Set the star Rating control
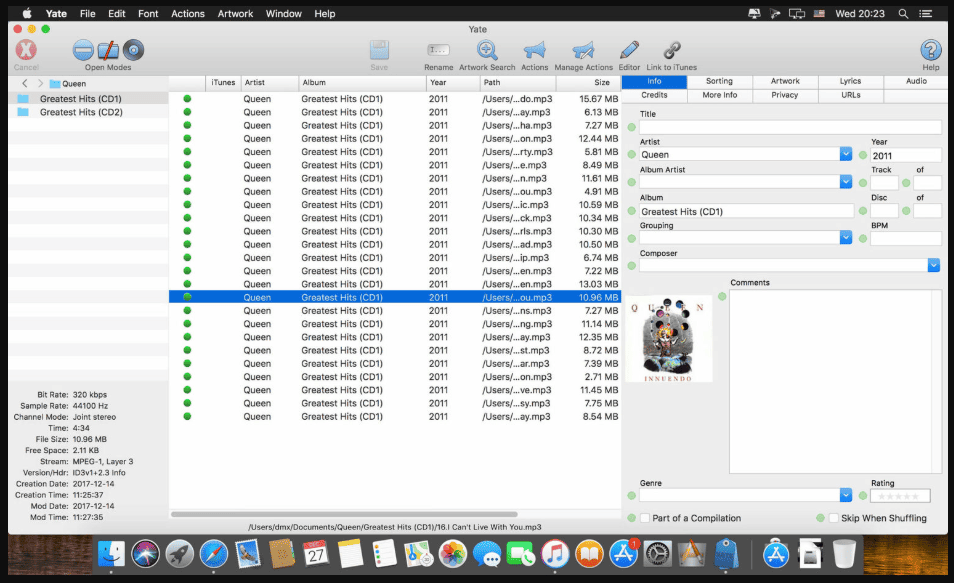This screenshot has width=954, height=583. (900, 496)
